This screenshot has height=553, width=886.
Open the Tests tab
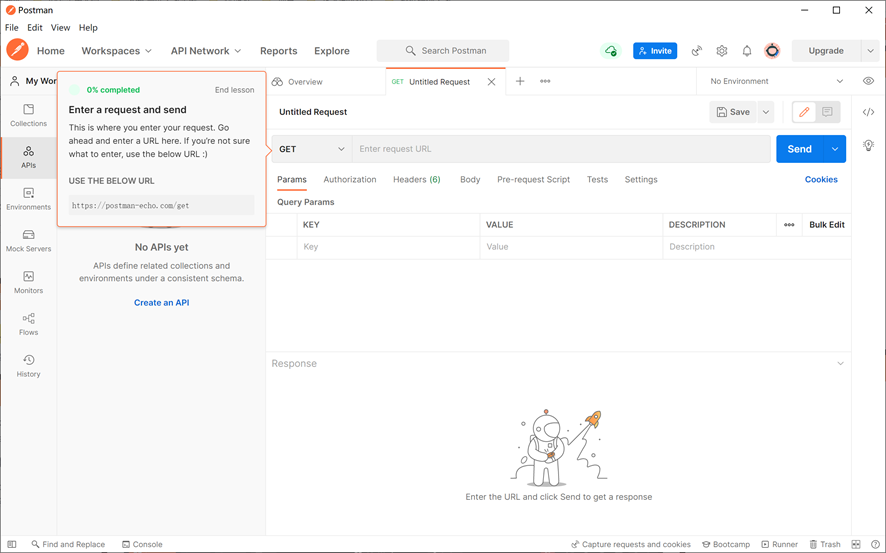click(x=597, y=180)
